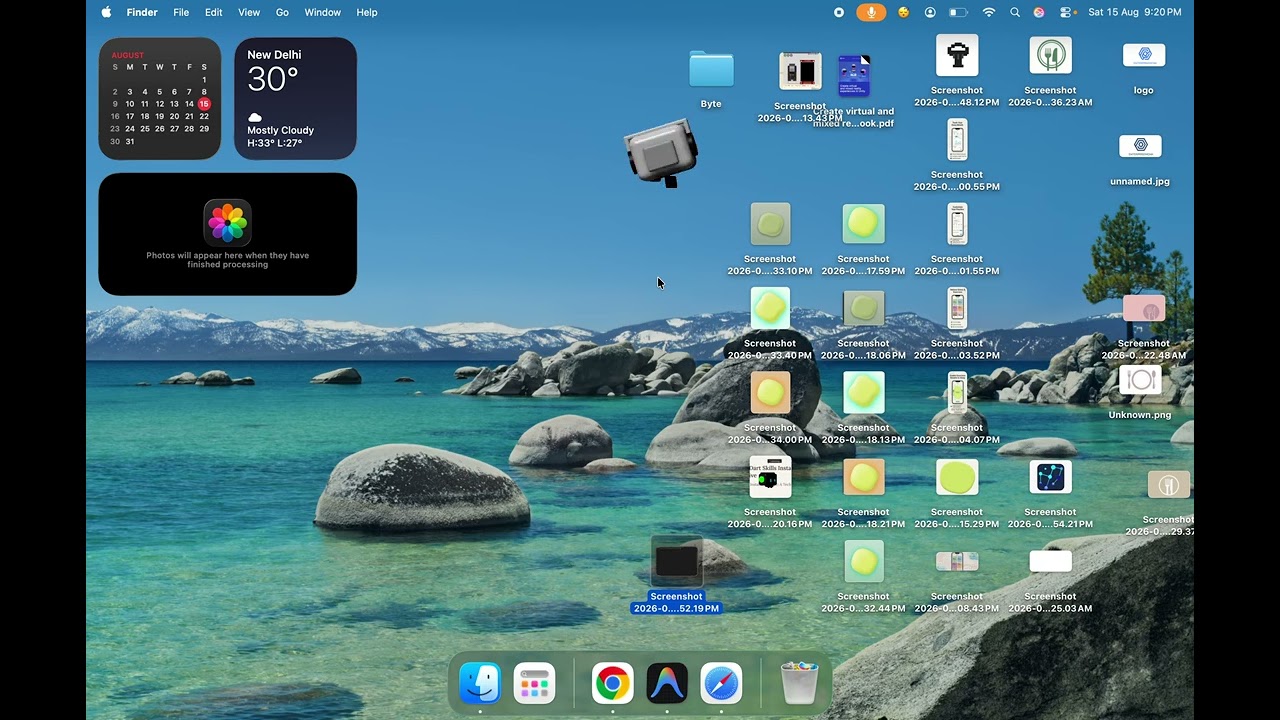Launch Google Chrome from the Dock
The image size is (1280, 720).
(x=612, y=684)
